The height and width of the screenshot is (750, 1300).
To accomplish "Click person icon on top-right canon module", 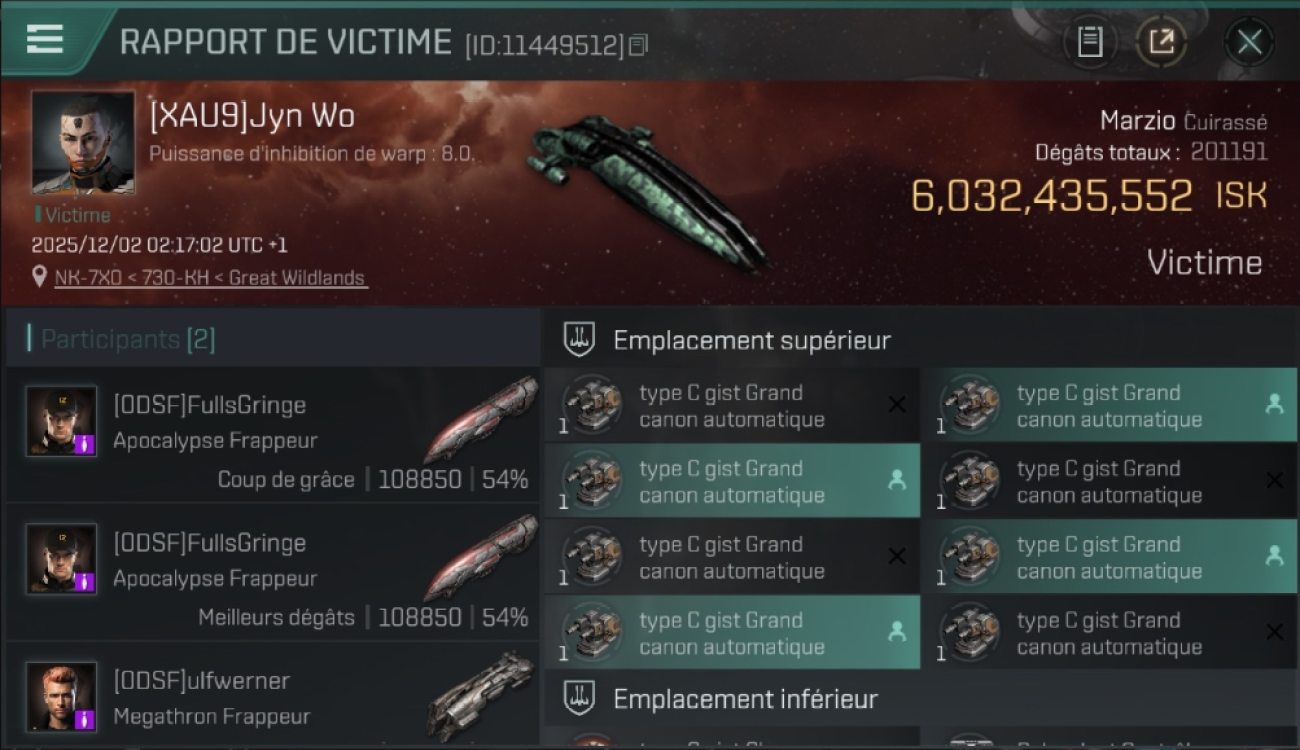I will pyautogui.click(x=1274, y=404).
